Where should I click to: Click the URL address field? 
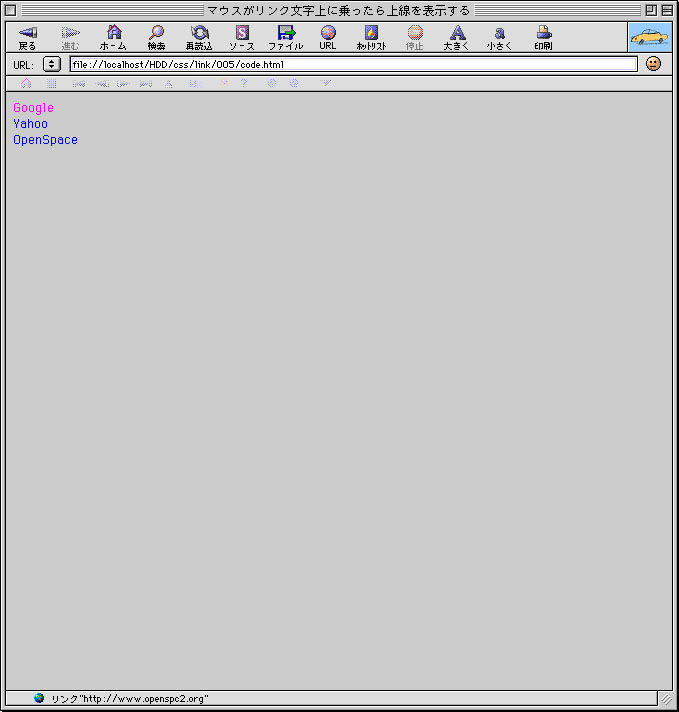point(353,64)
